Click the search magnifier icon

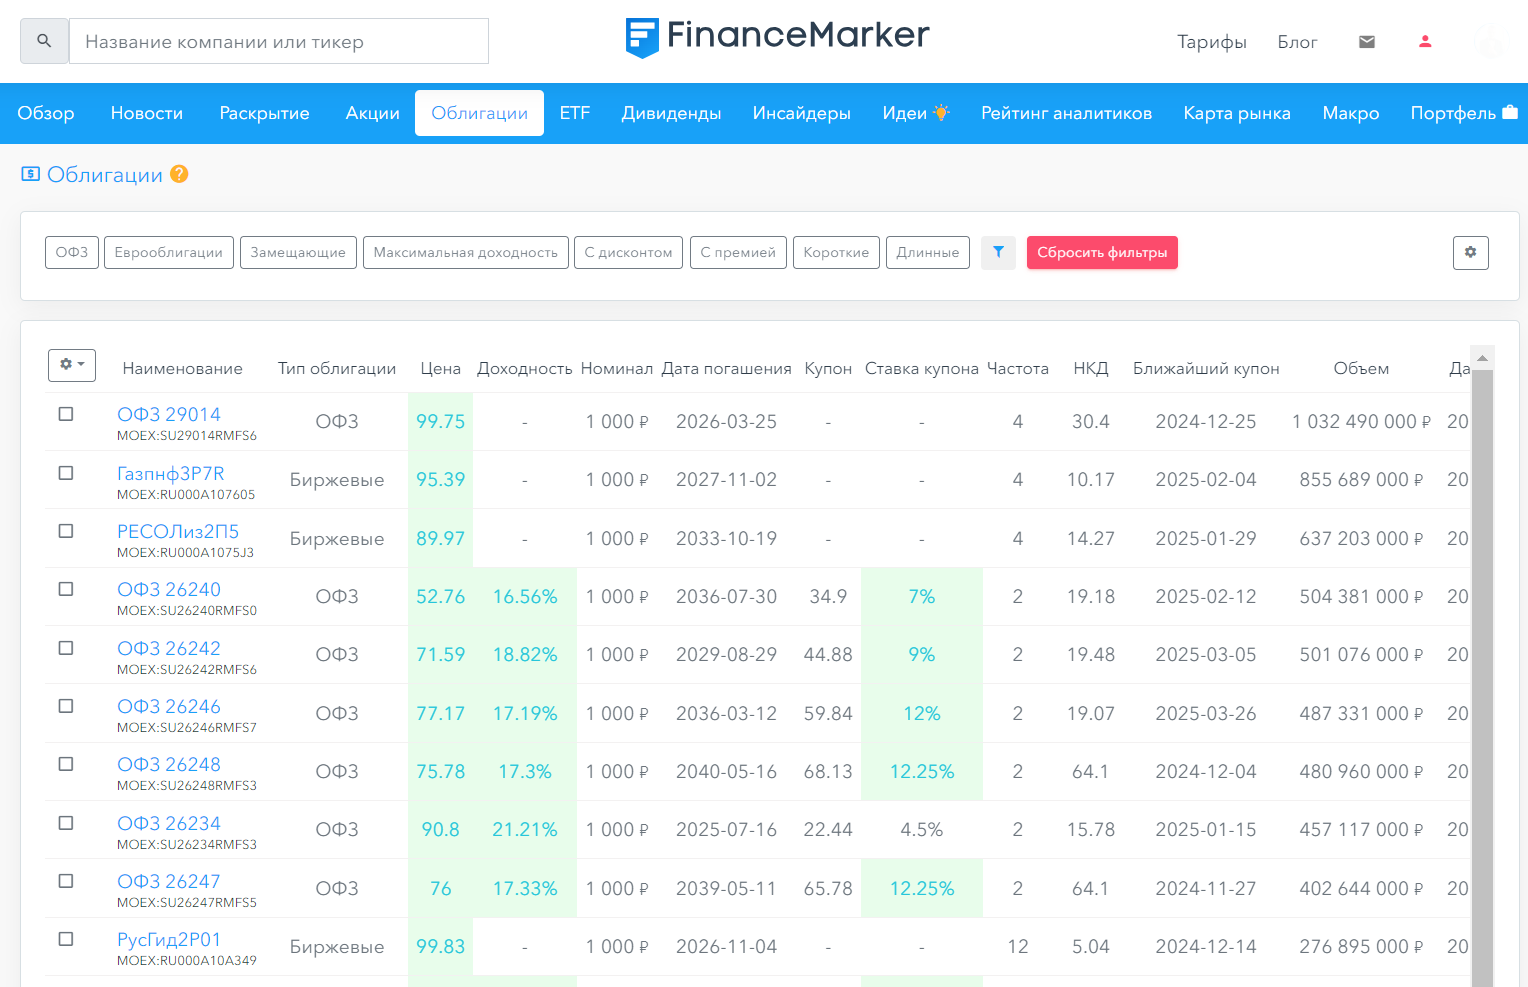coord(44,41)
